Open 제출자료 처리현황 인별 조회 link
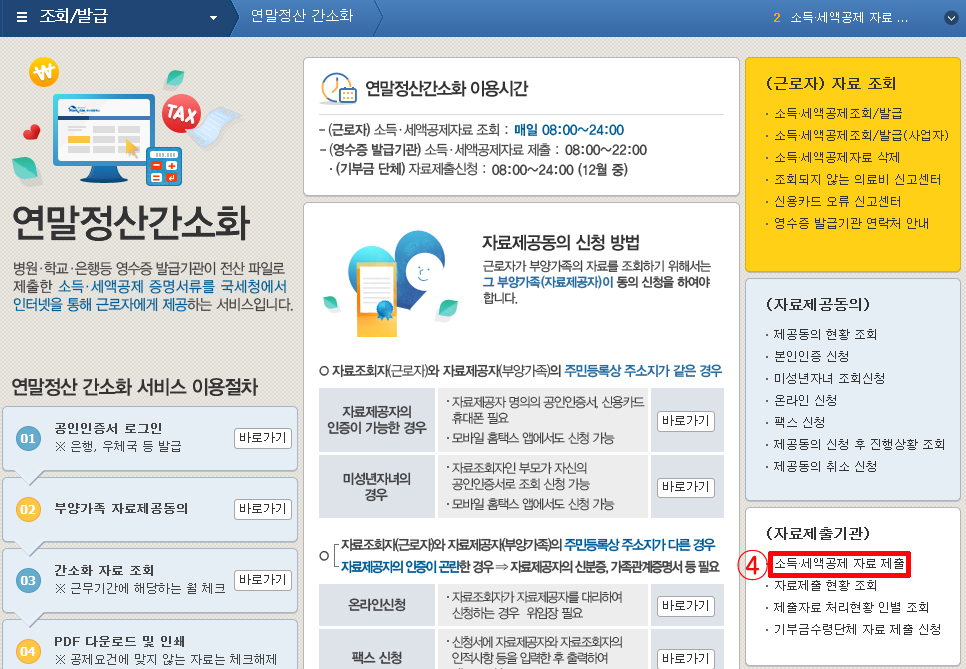Image resolution: width=966 pixels, height=669 pixels. [x=851, y=607]
